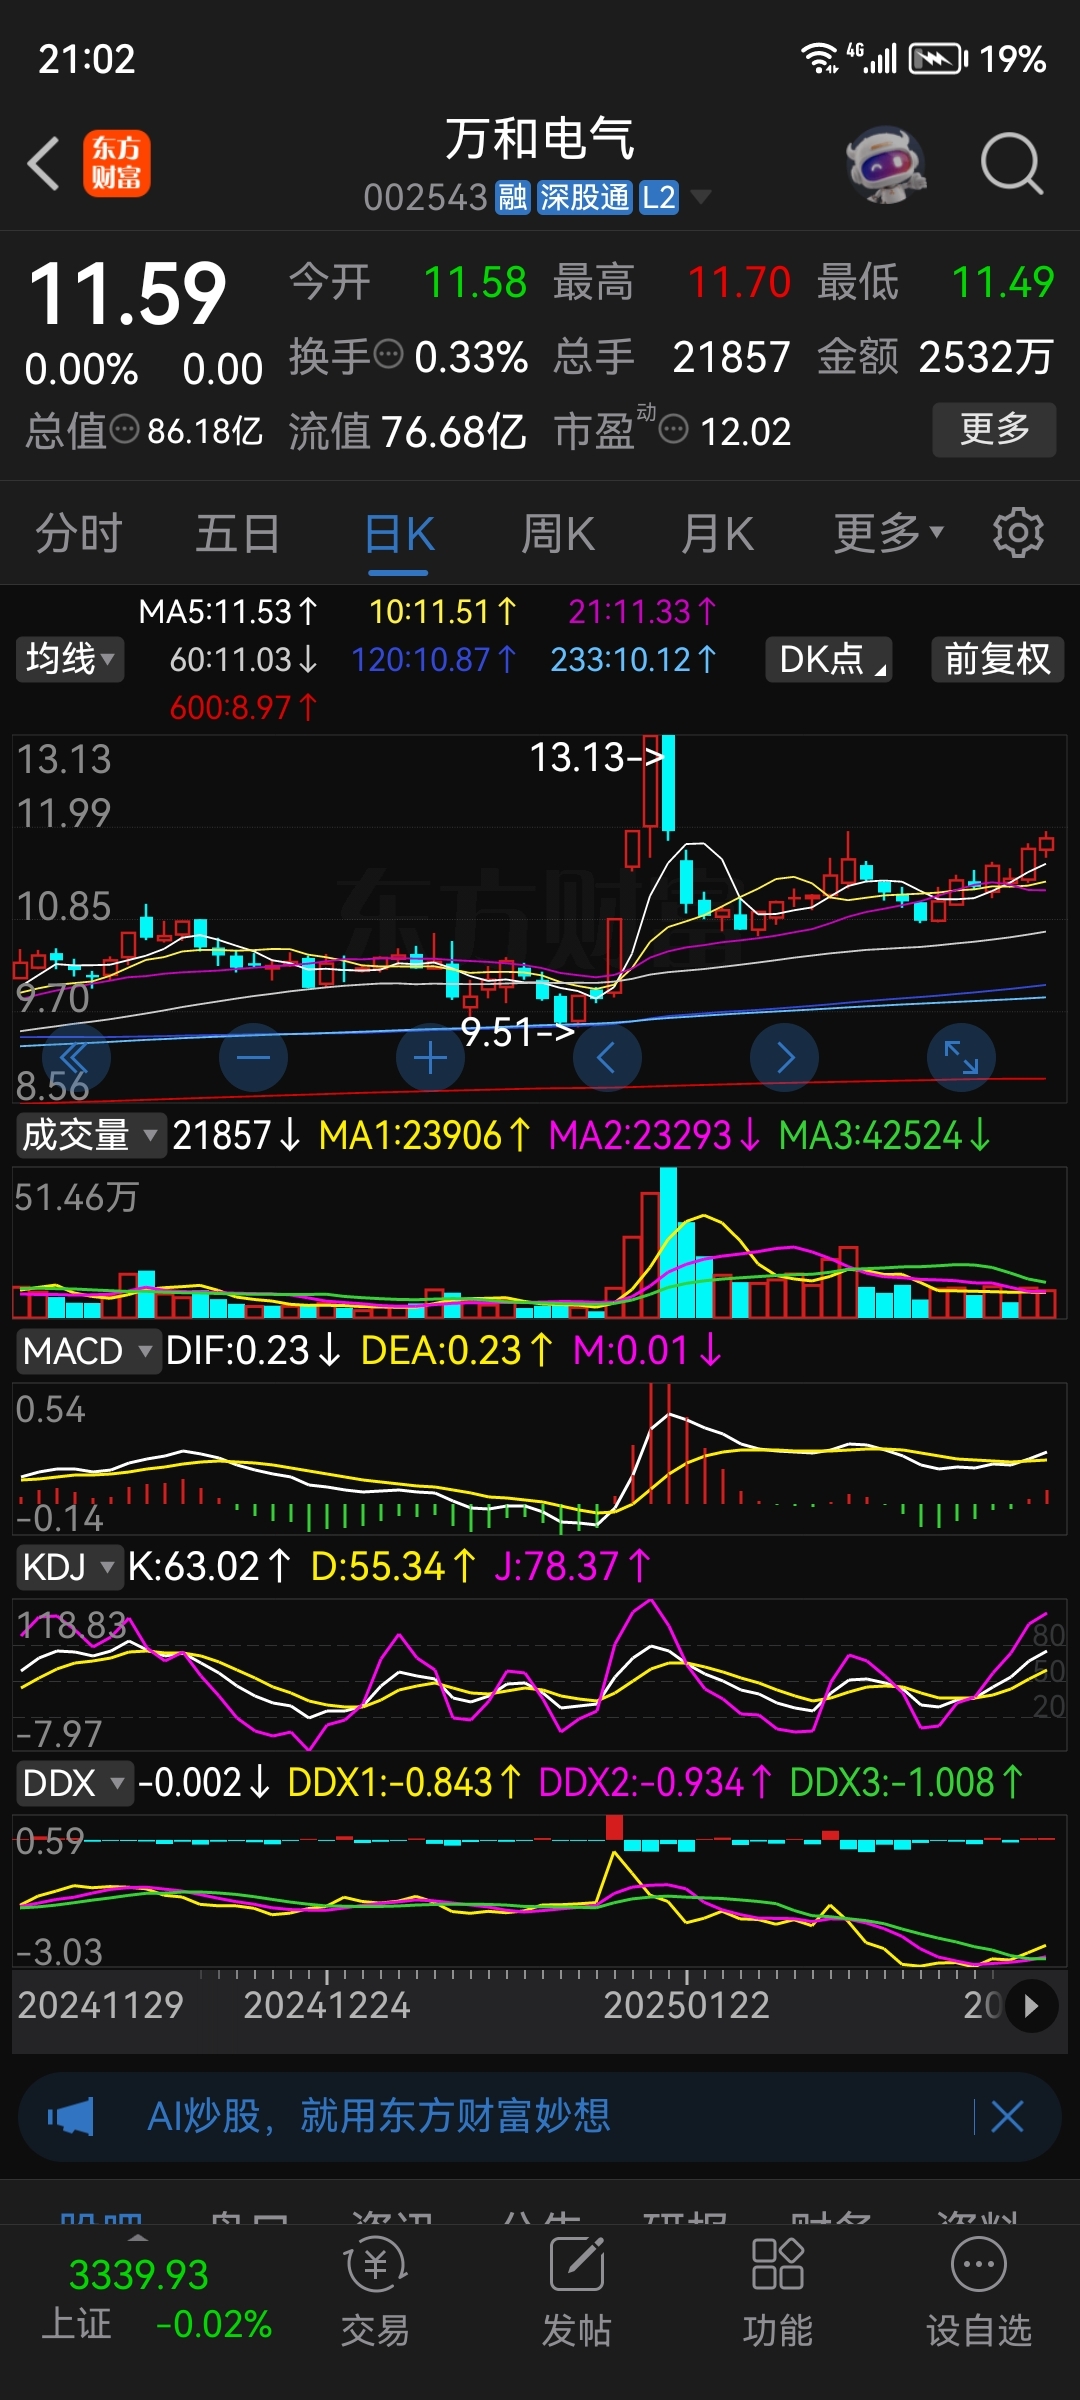Toggle 前复权 adjustment button

[x=998, y=659]
